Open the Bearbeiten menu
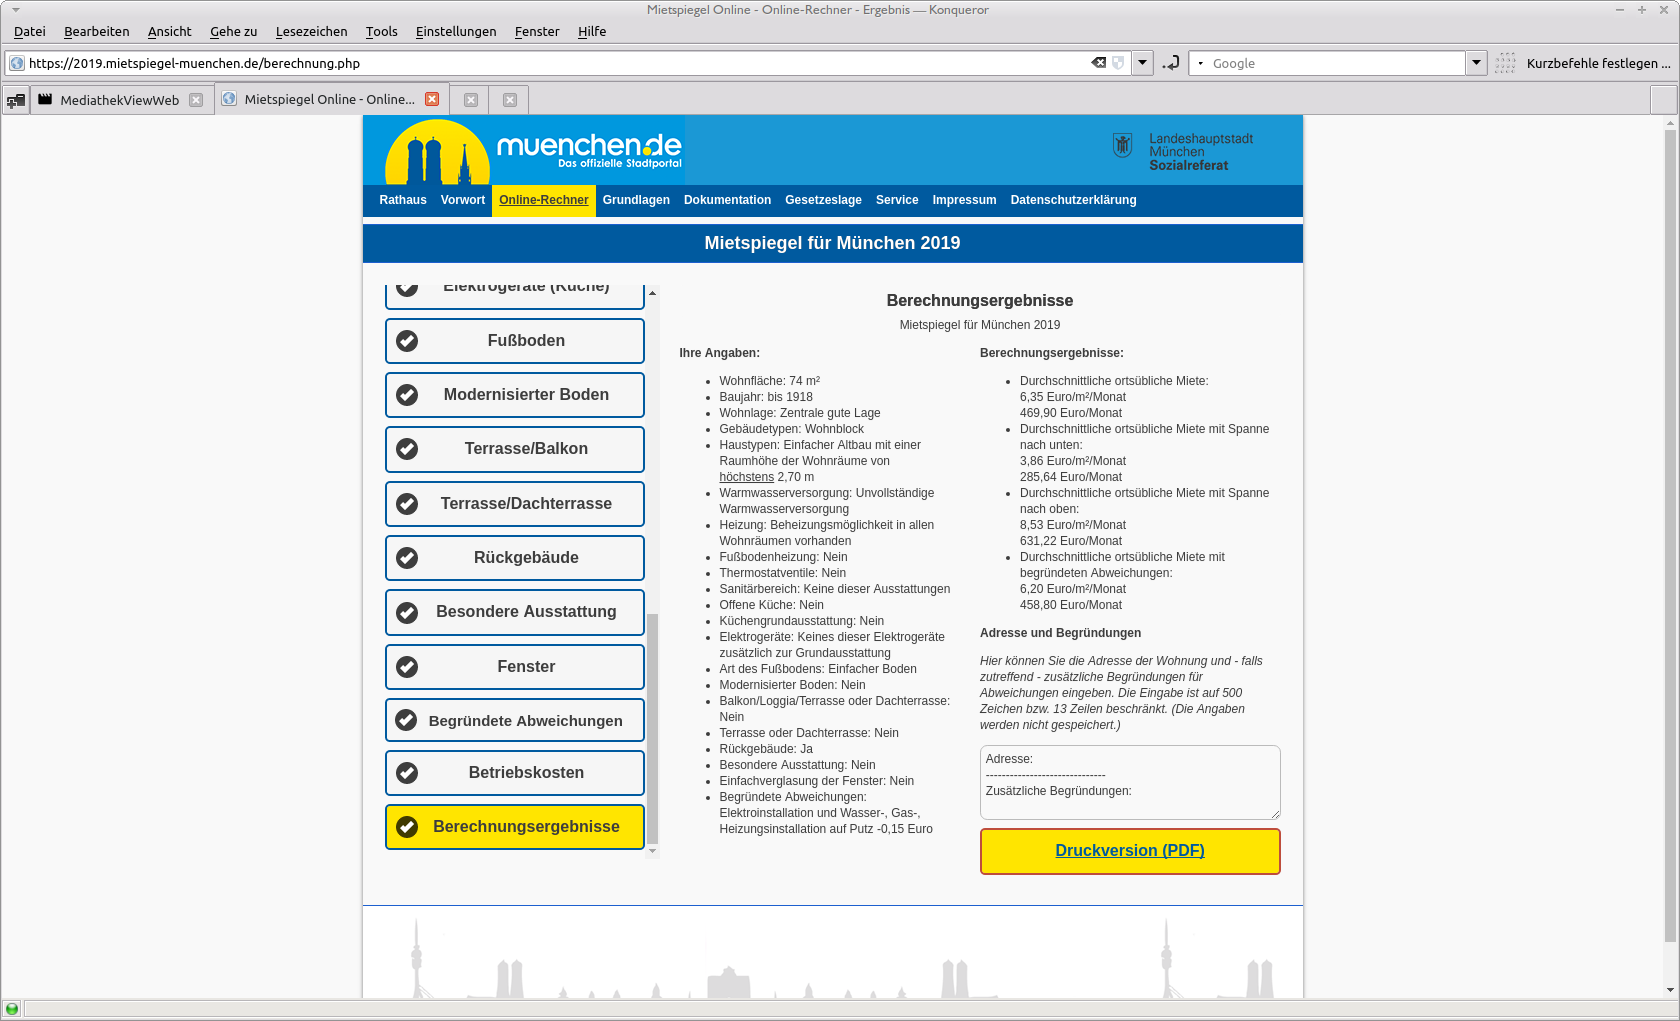Image resolution: width=1680 pixels, height=1021 pixels. pyautogui.click(x=96, y=31)
